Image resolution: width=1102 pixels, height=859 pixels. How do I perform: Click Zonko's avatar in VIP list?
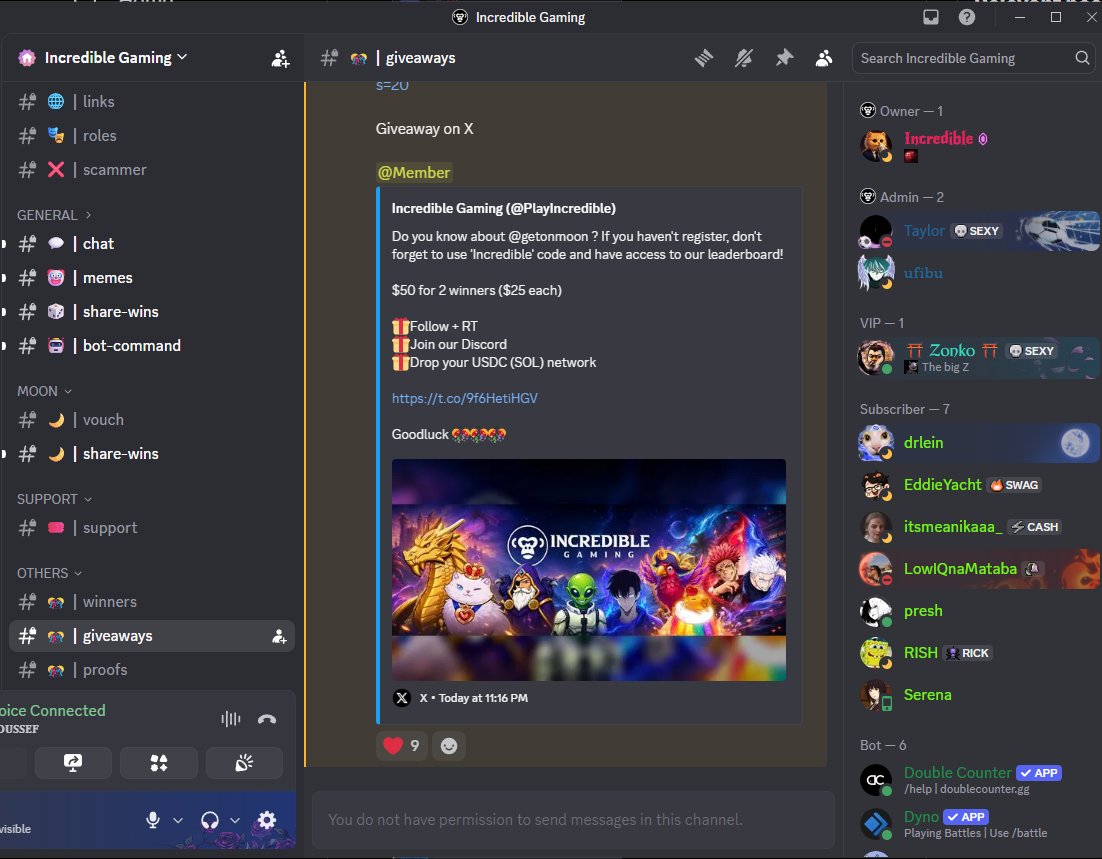pyautogui.click(x=876, y=357)
